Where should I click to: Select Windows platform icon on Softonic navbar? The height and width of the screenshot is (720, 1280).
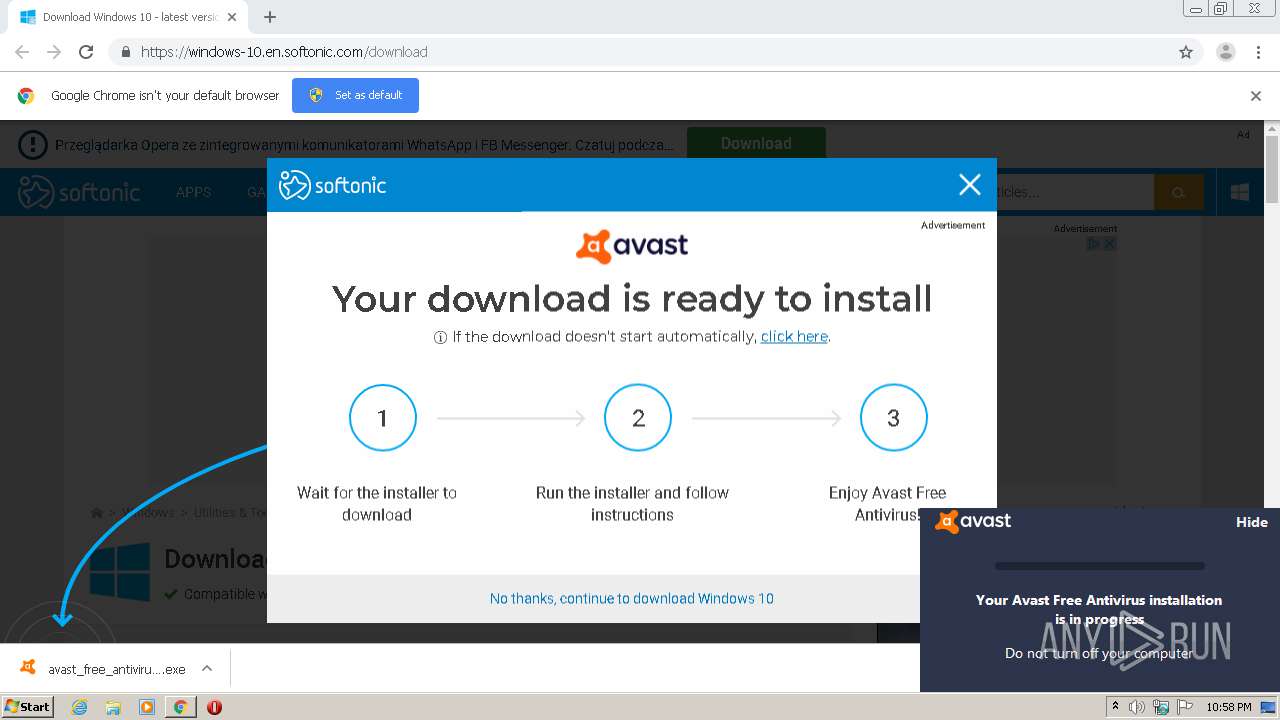tap(1240, 192)
